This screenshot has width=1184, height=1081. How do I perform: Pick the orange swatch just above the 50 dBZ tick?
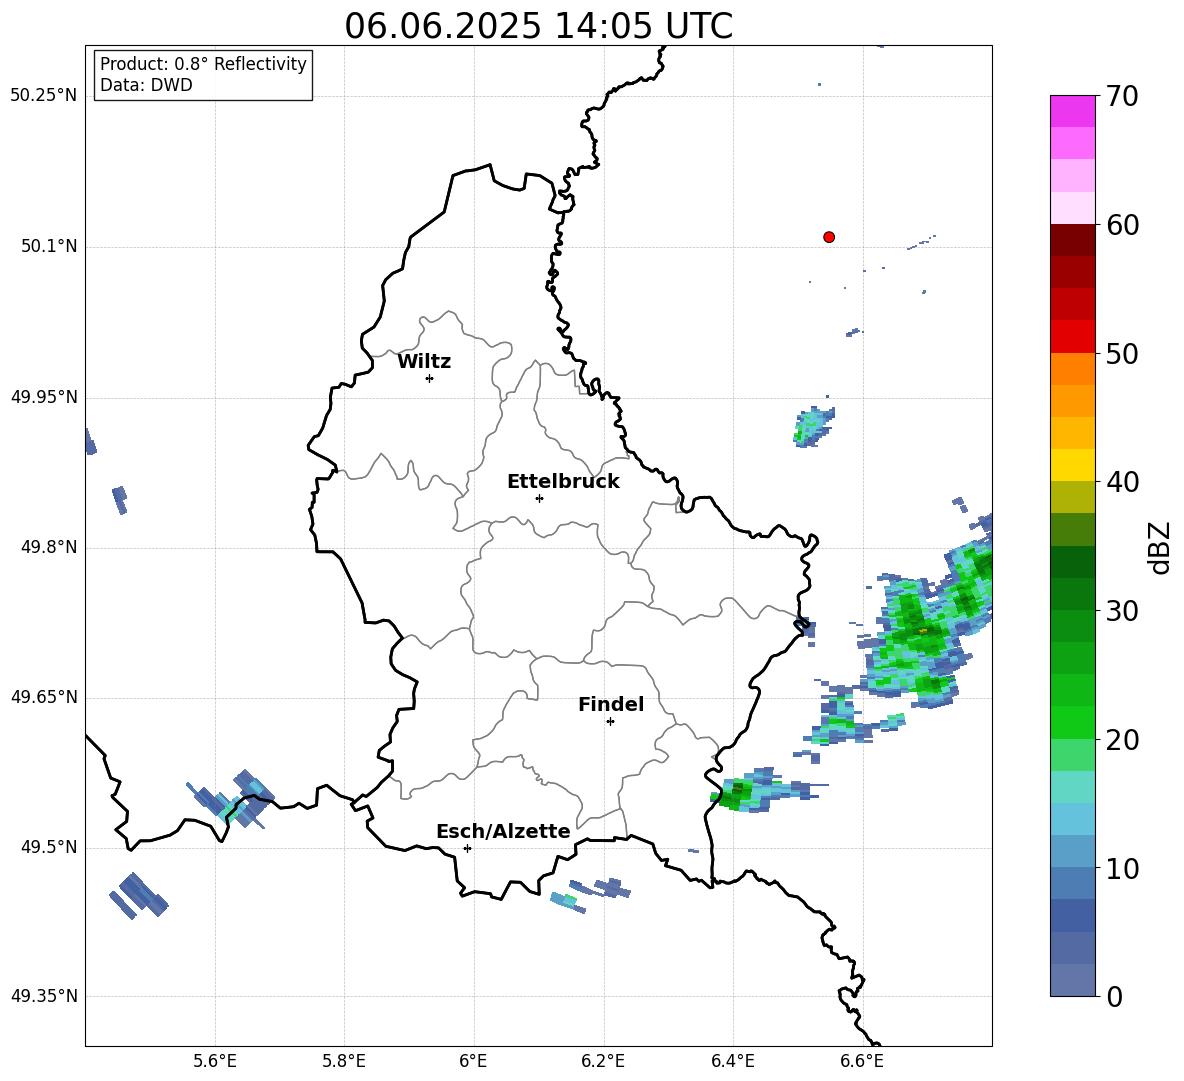pos(1072,368)
